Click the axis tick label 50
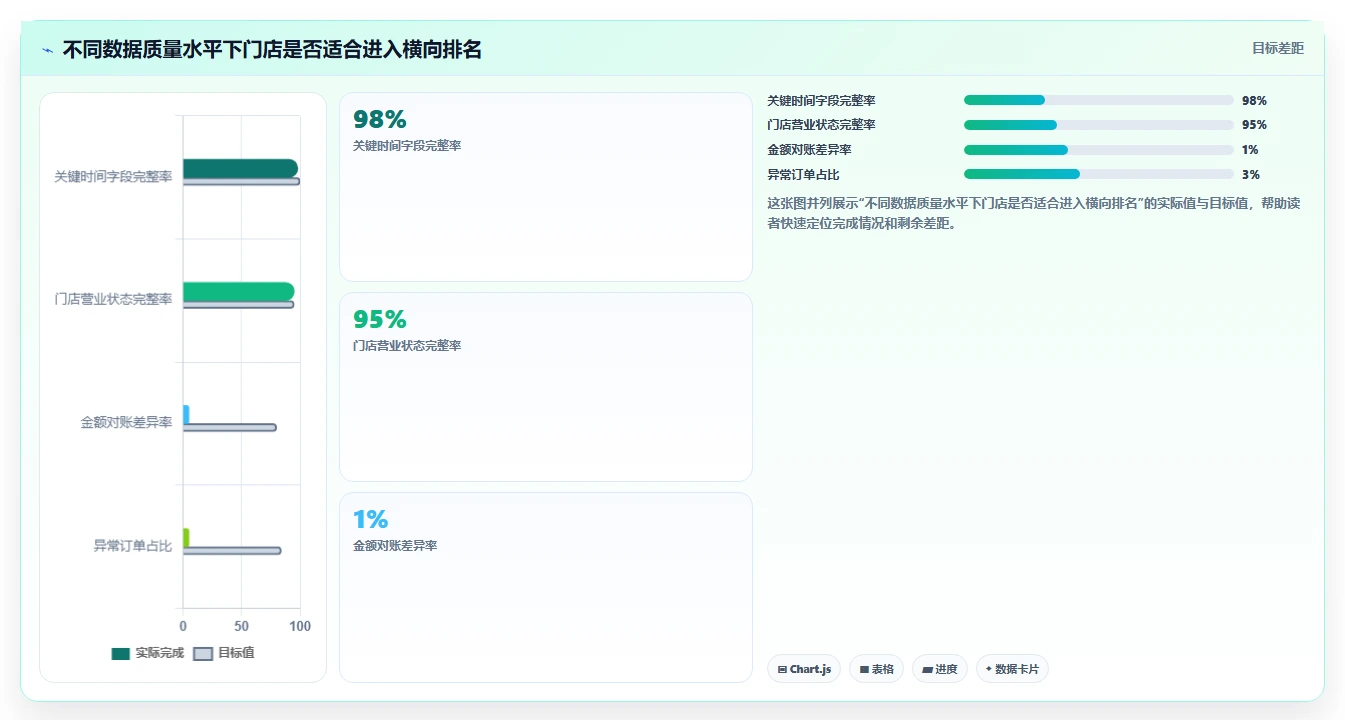1345x720 pixels. (x=241, y=626)
